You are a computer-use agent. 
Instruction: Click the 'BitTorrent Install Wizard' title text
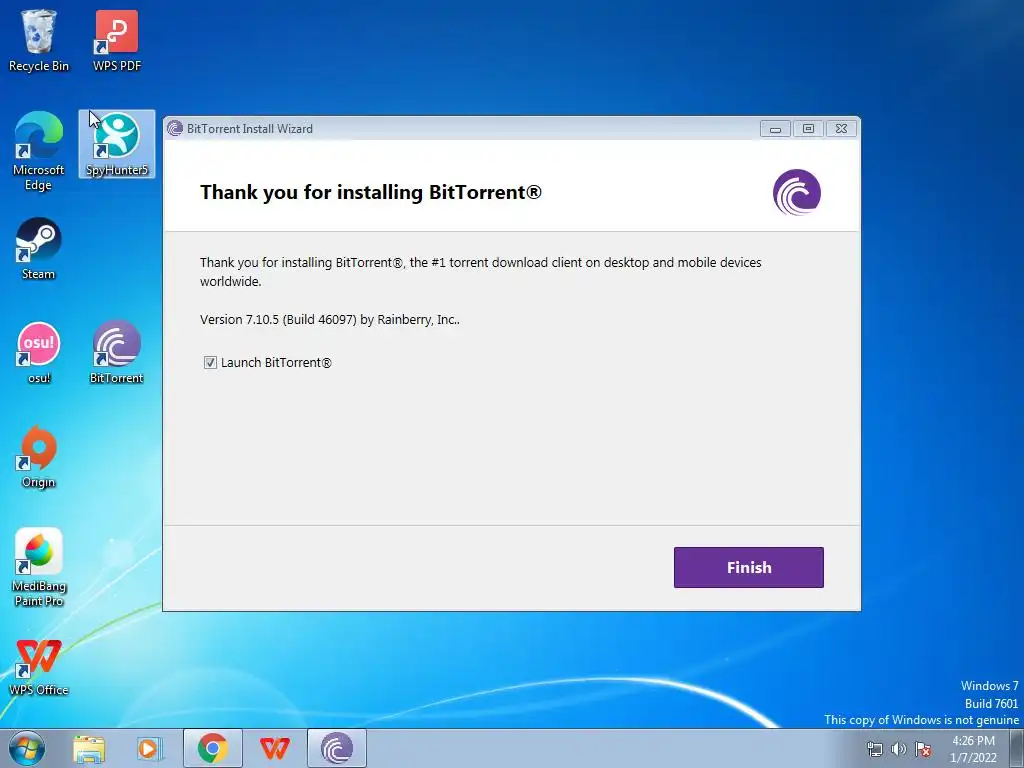click(x=249, y=129)
